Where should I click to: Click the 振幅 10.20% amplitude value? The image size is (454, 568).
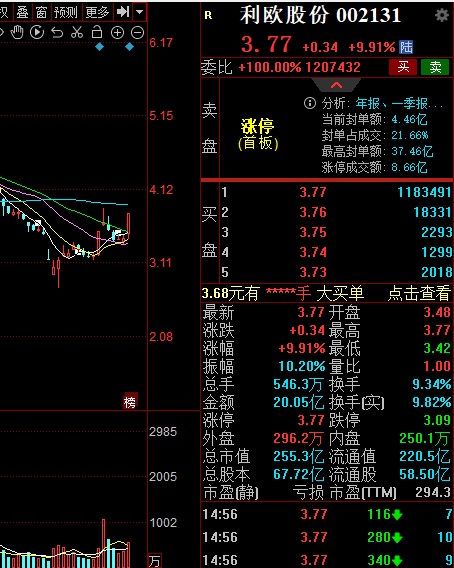302,367
